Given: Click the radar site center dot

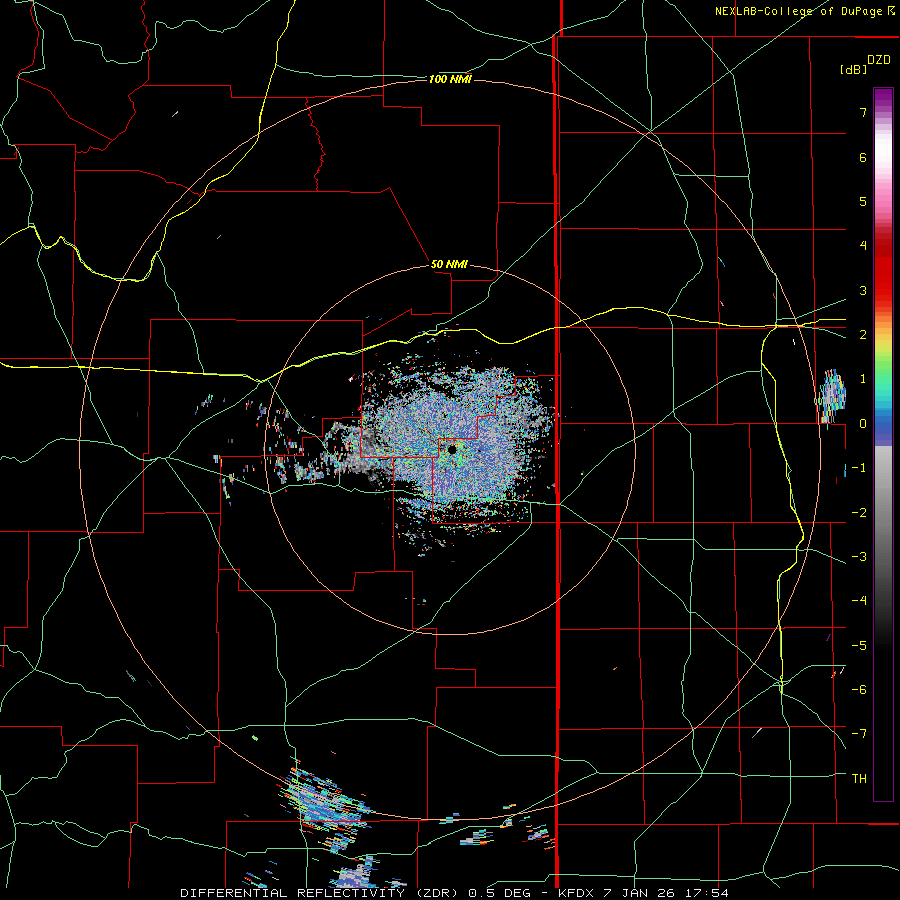Looking at the screenshot, I should pos(452,449).
